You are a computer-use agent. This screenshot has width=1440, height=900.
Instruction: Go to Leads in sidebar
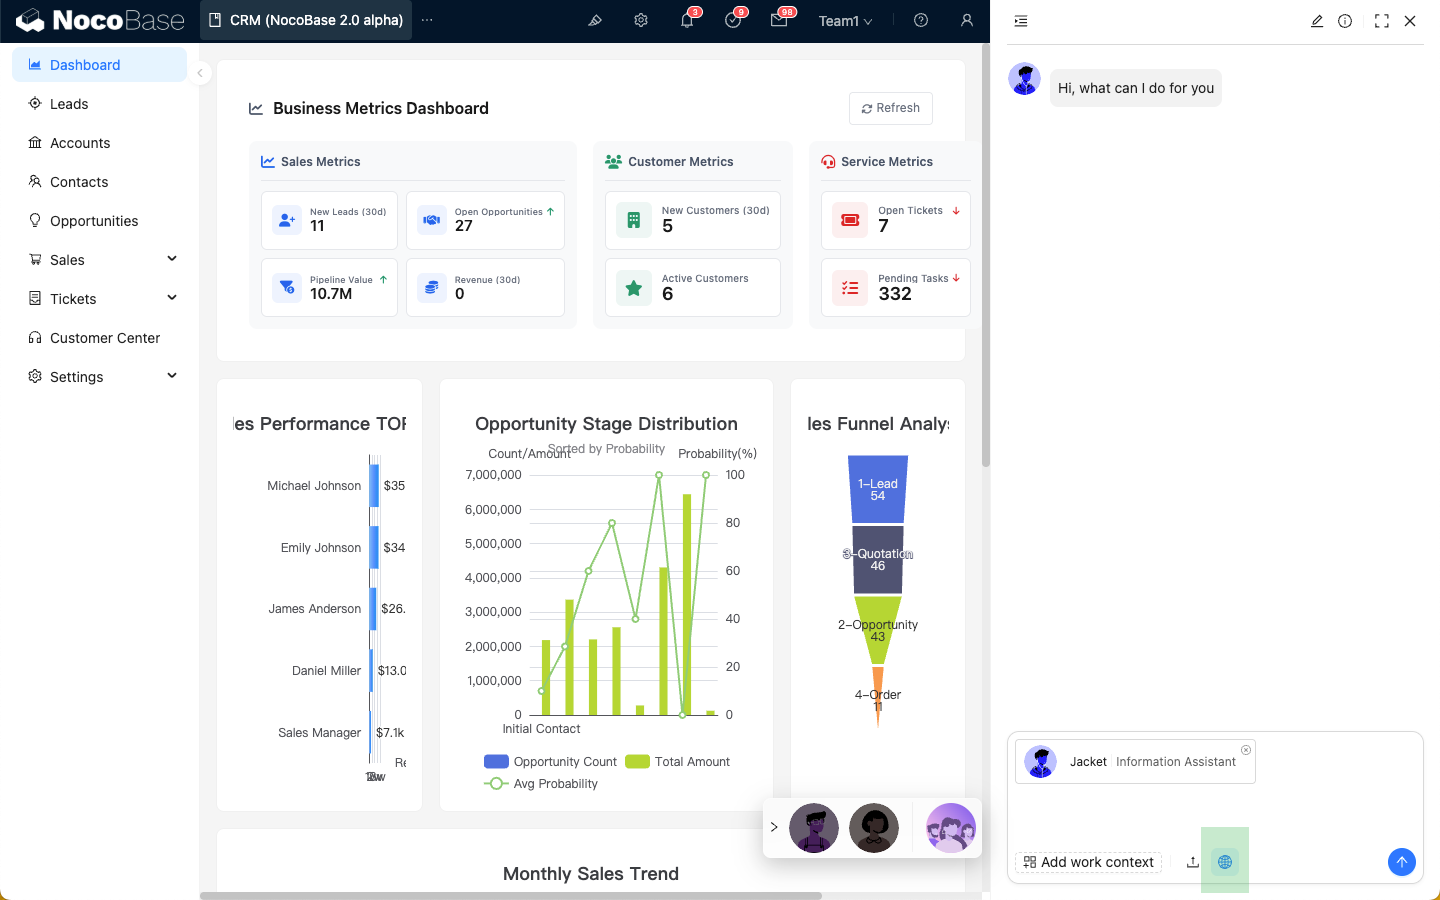pos(69,104)
